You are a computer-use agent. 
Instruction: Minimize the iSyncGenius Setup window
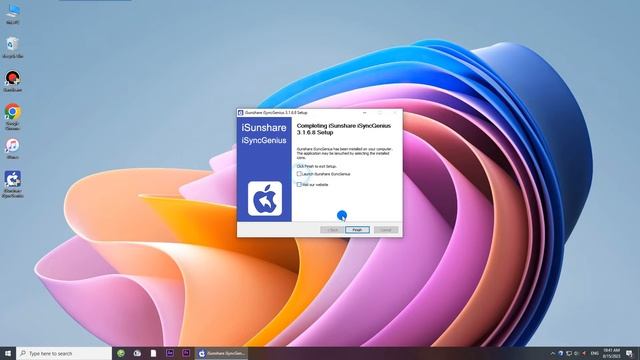(364, 113)
